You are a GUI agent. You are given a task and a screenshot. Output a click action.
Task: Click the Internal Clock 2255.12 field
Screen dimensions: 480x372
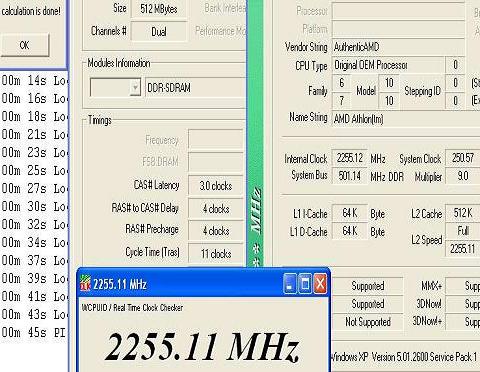point(350,158)
